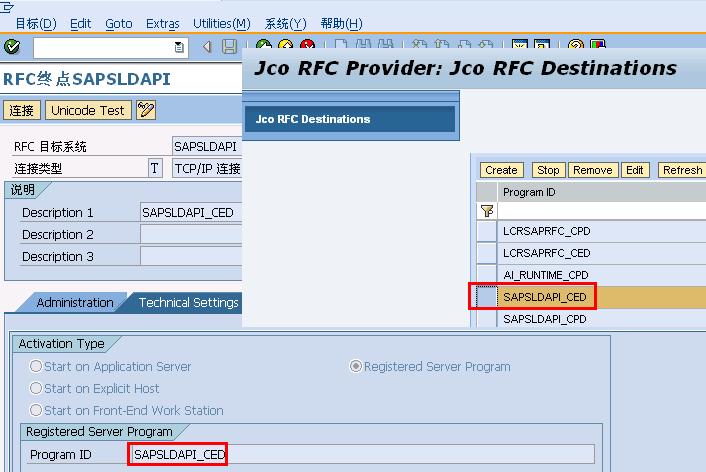Click the 连接 connection test button

(x=22, y=110)
